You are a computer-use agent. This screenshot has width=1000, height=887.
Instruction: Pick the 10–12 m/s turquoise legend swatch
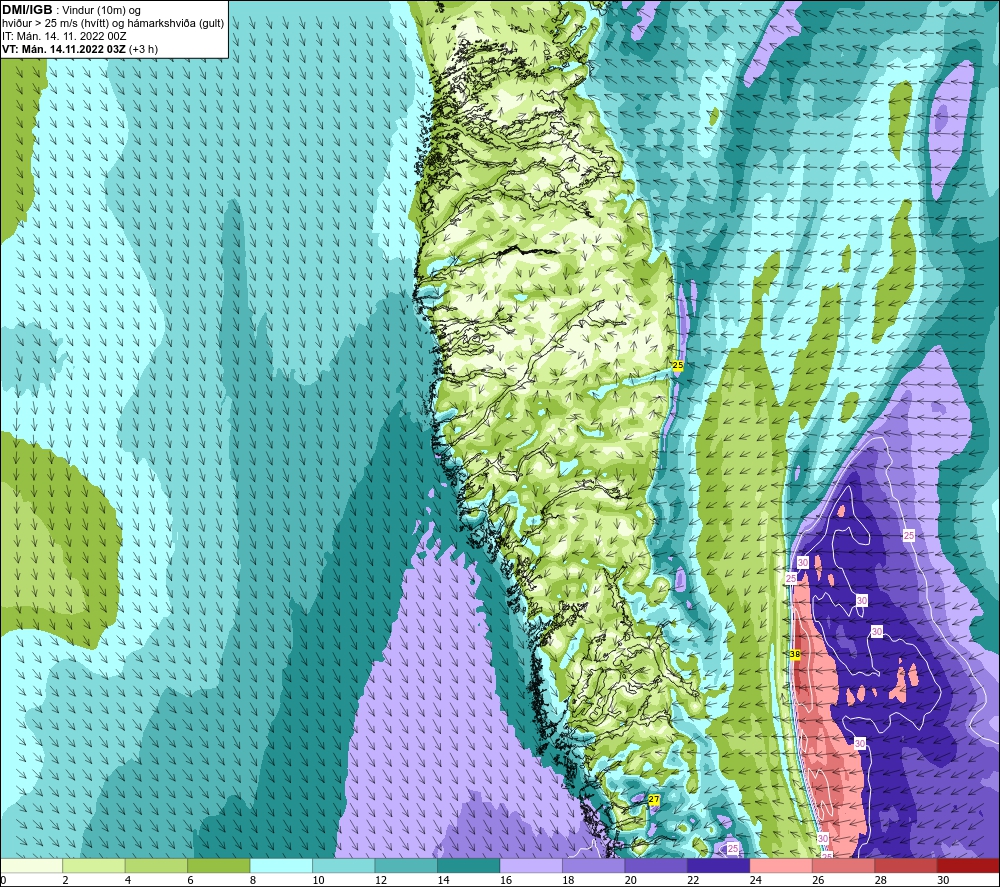click(x=344, y=865)
